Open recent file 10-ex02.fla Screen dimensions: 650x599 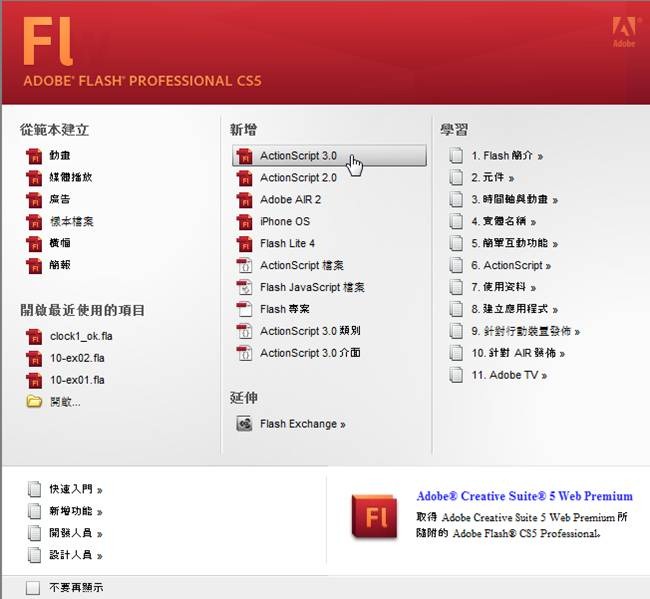(x=77, y=358)
